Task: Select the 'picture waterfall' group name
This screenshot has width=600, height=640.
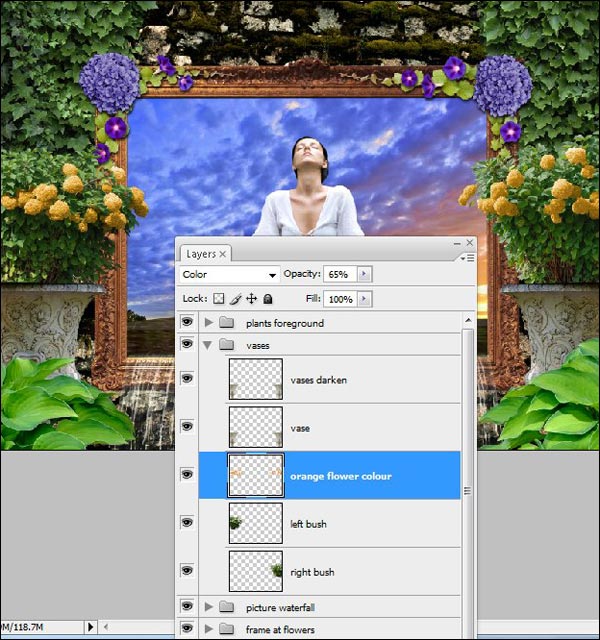Action: pyautogui.click(x=280, y=608)
